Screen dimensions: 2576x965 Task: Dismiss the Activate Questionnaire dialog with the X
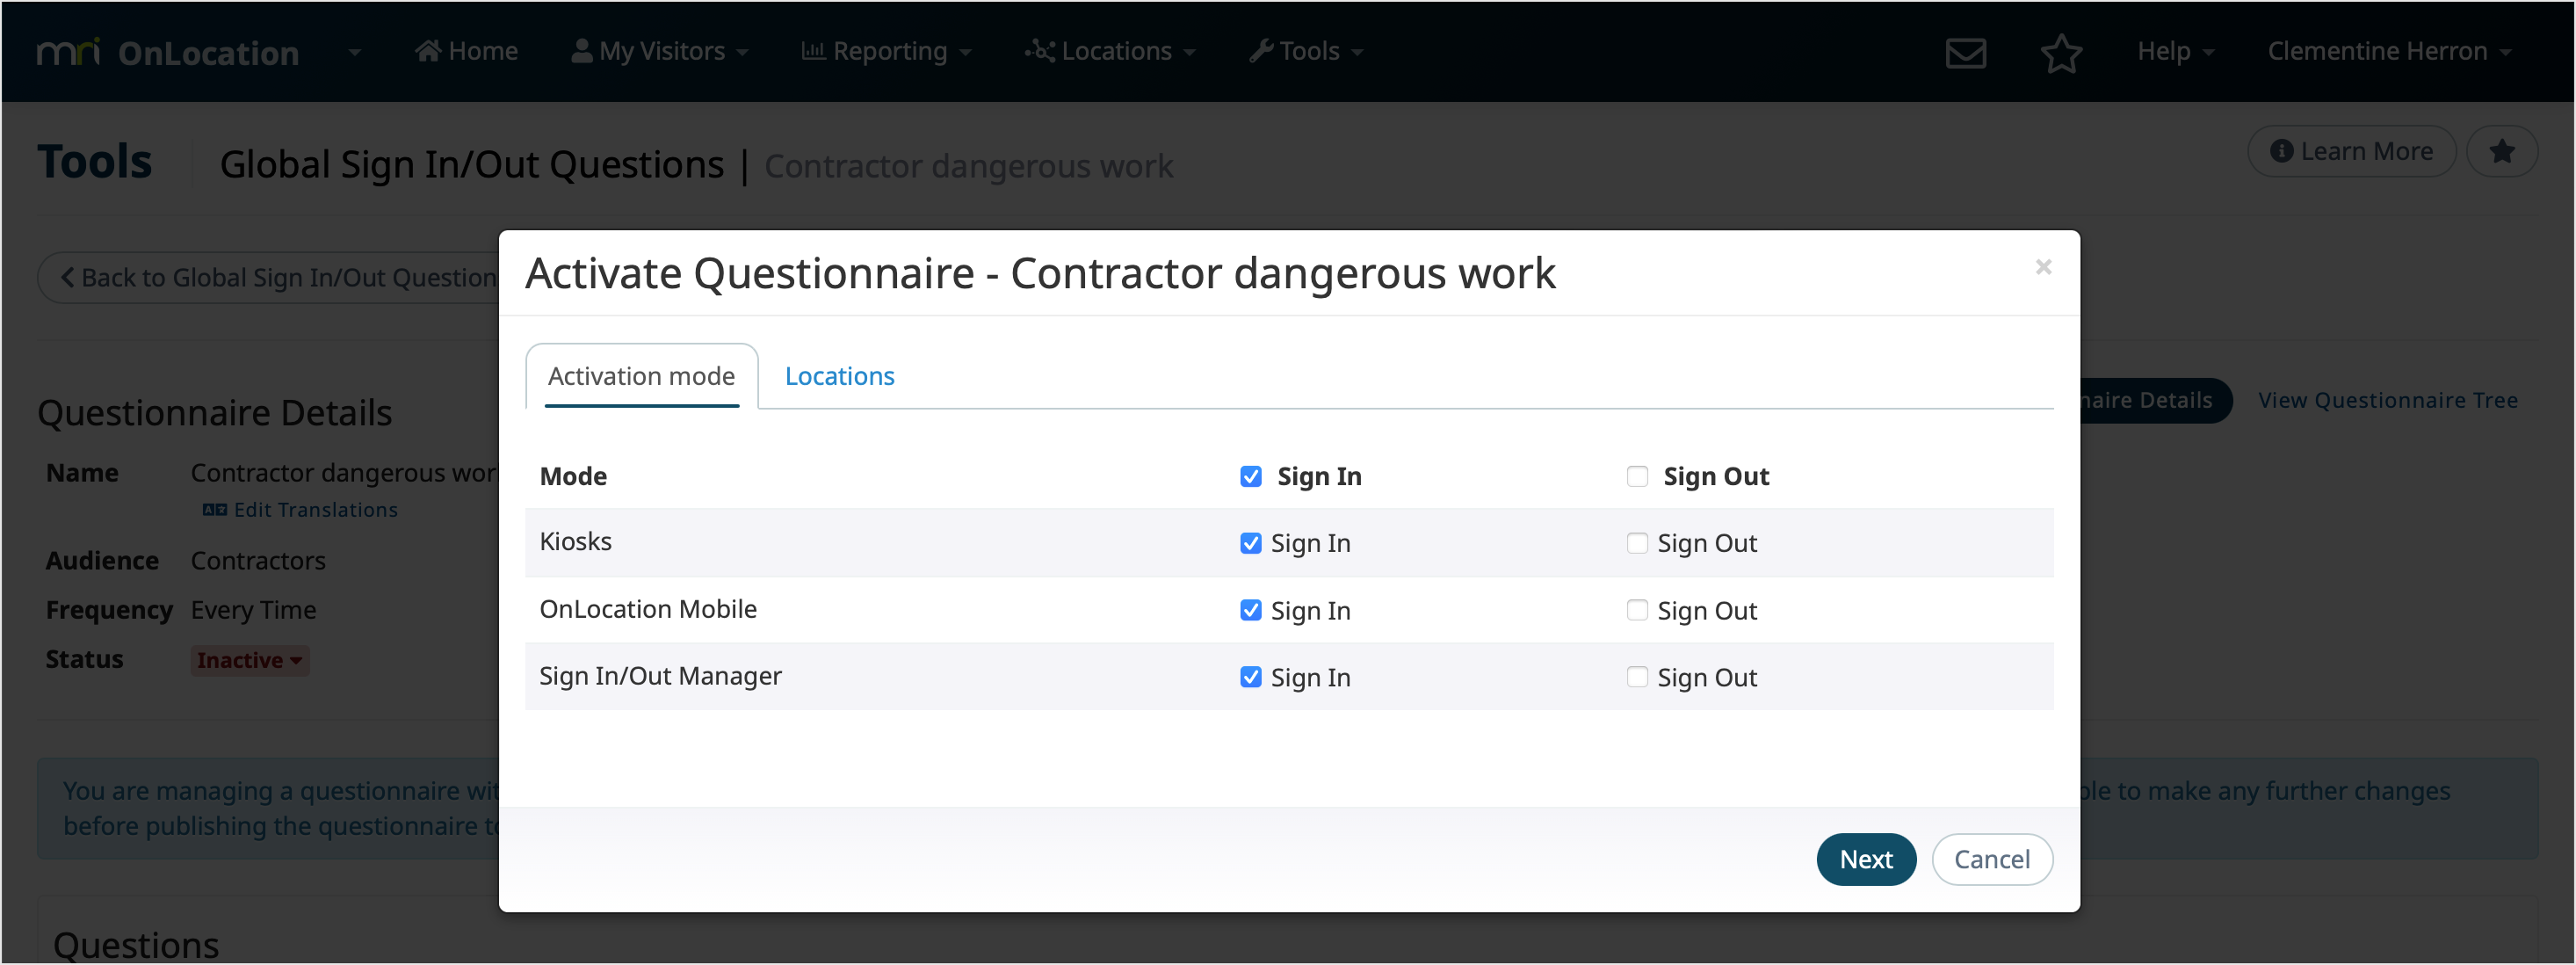[2043, 267]
